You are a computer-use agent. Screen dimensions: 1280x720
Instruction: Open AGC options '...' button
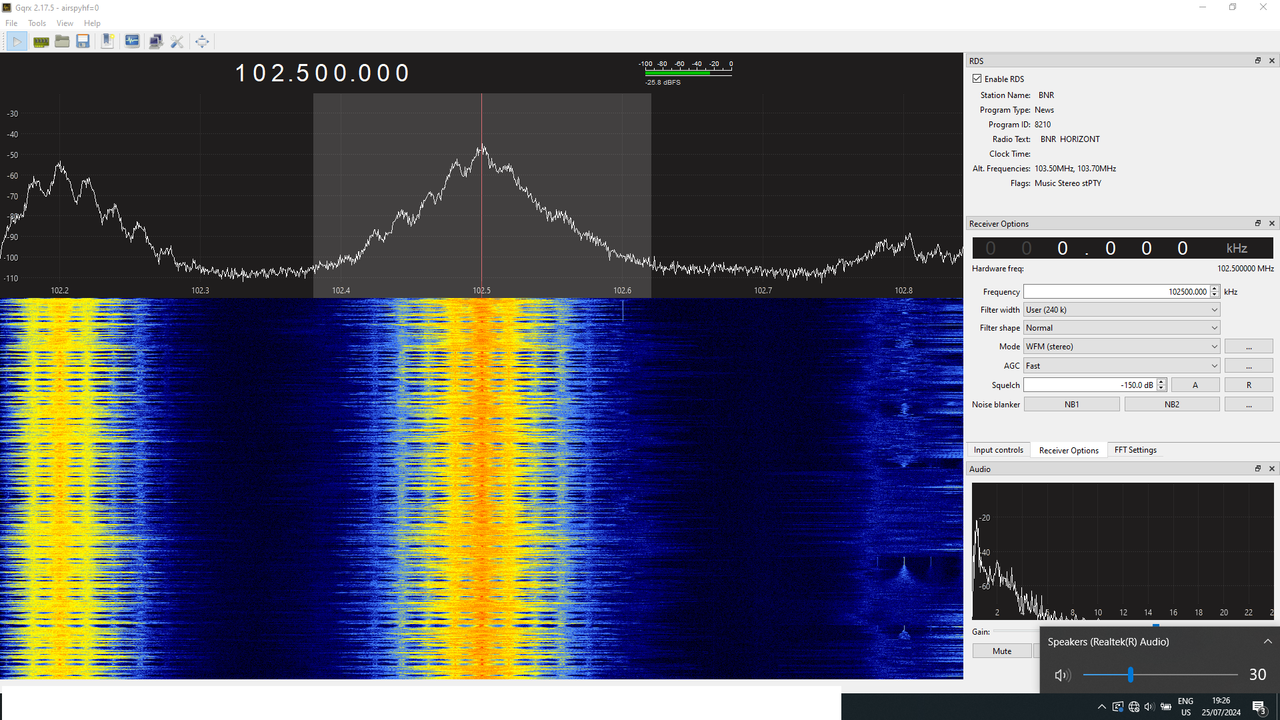pos(1249,366)
